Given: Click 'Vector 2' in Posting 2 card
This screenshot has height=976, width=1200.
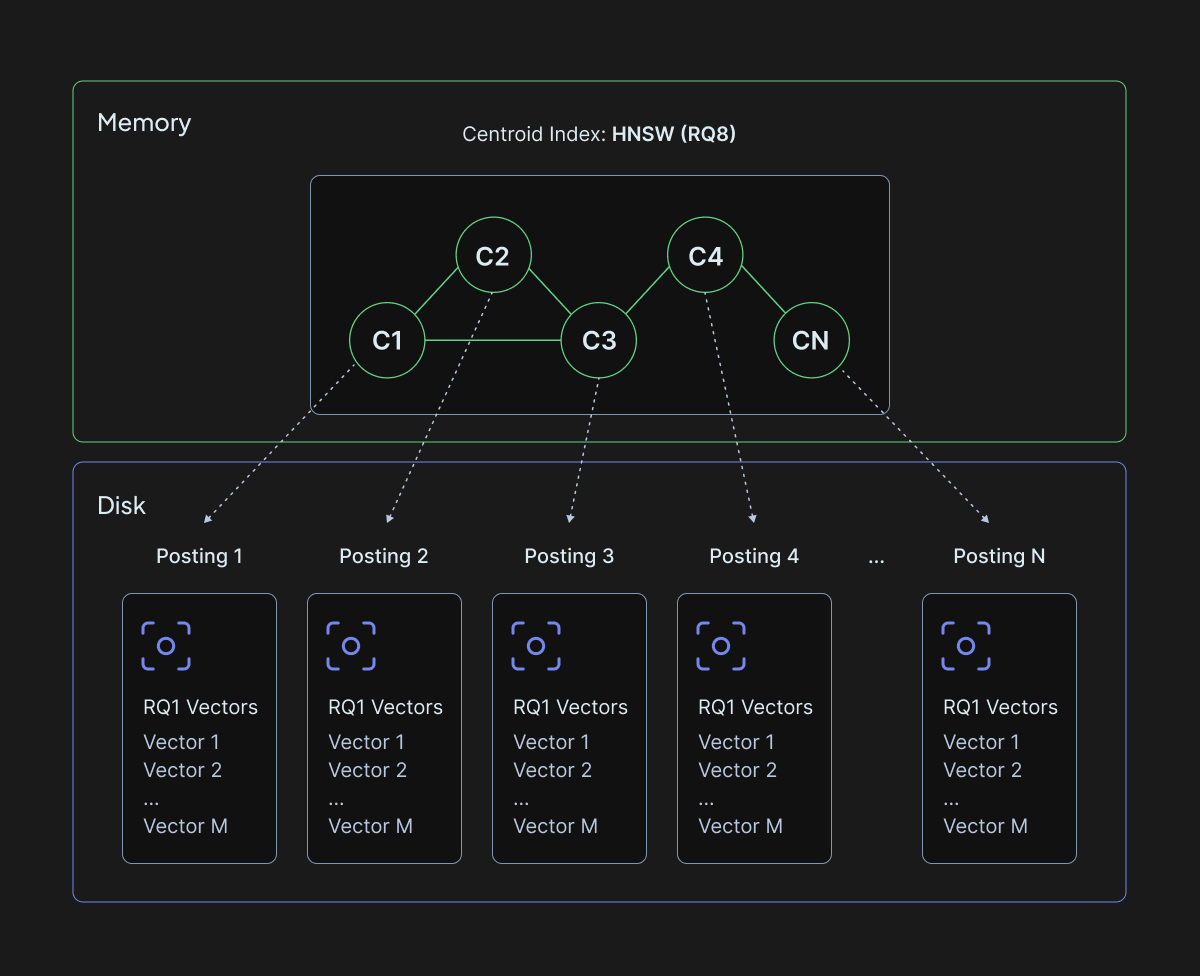Looking at the screenshot, I should [x=367, y=770].
